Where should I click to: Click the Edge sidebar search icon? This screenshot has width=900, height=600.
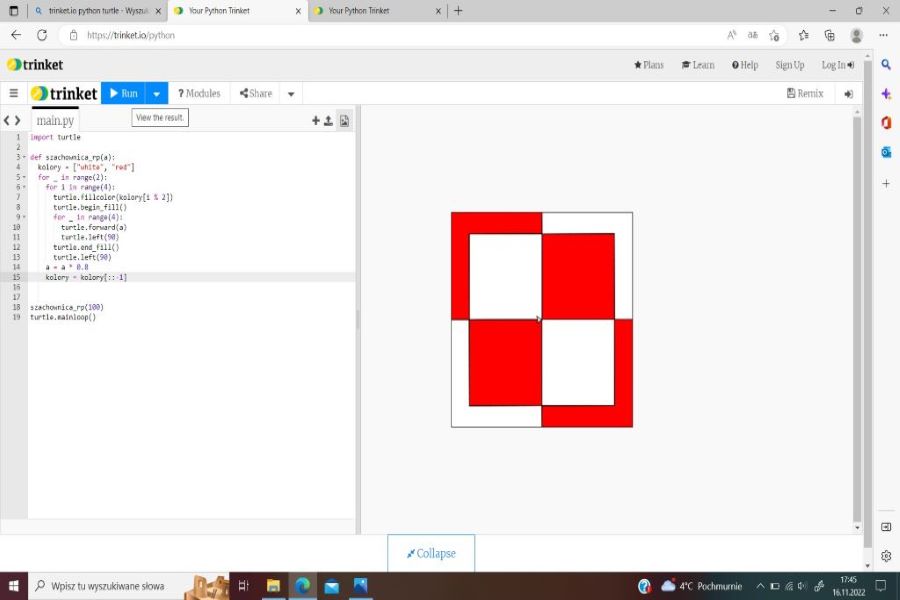[x=886, y=65]
